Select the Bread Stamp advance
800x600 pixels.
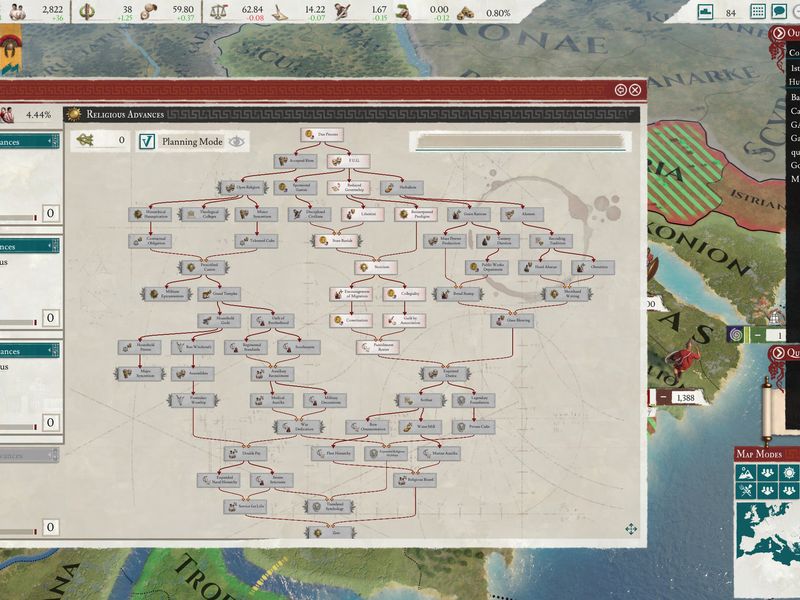(x=458, y=294)
